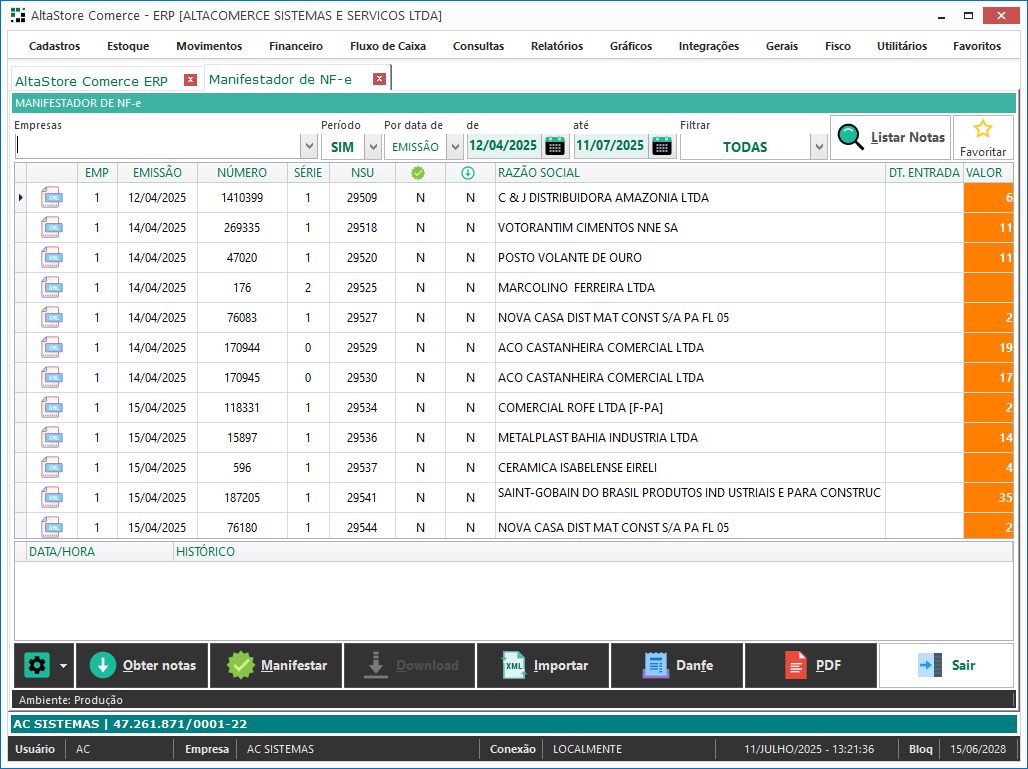Expand the Empresas dropdown
The width and height of the screenshot is (1028, 769).
pos(309,146)
